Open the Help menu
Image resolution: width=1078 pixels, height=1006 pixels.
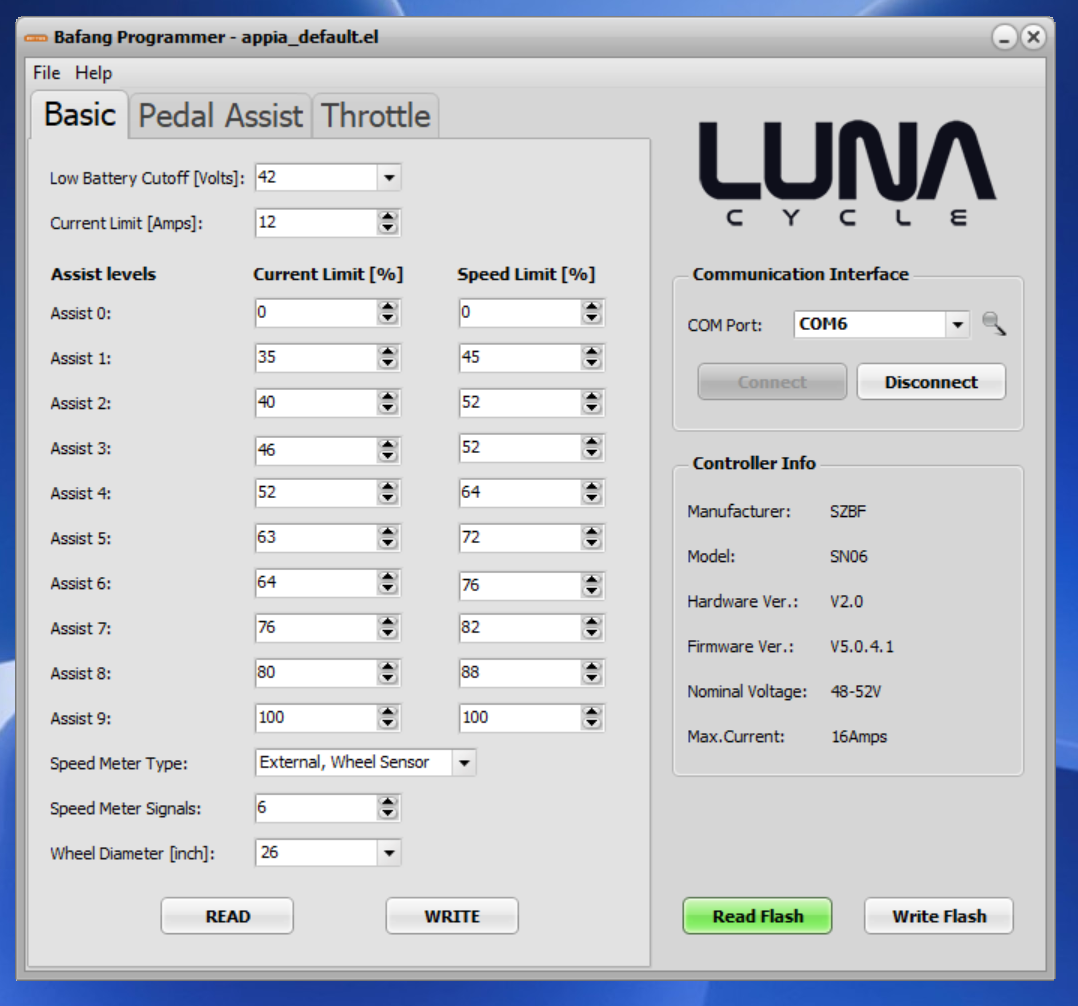click(x=94, y=73)
